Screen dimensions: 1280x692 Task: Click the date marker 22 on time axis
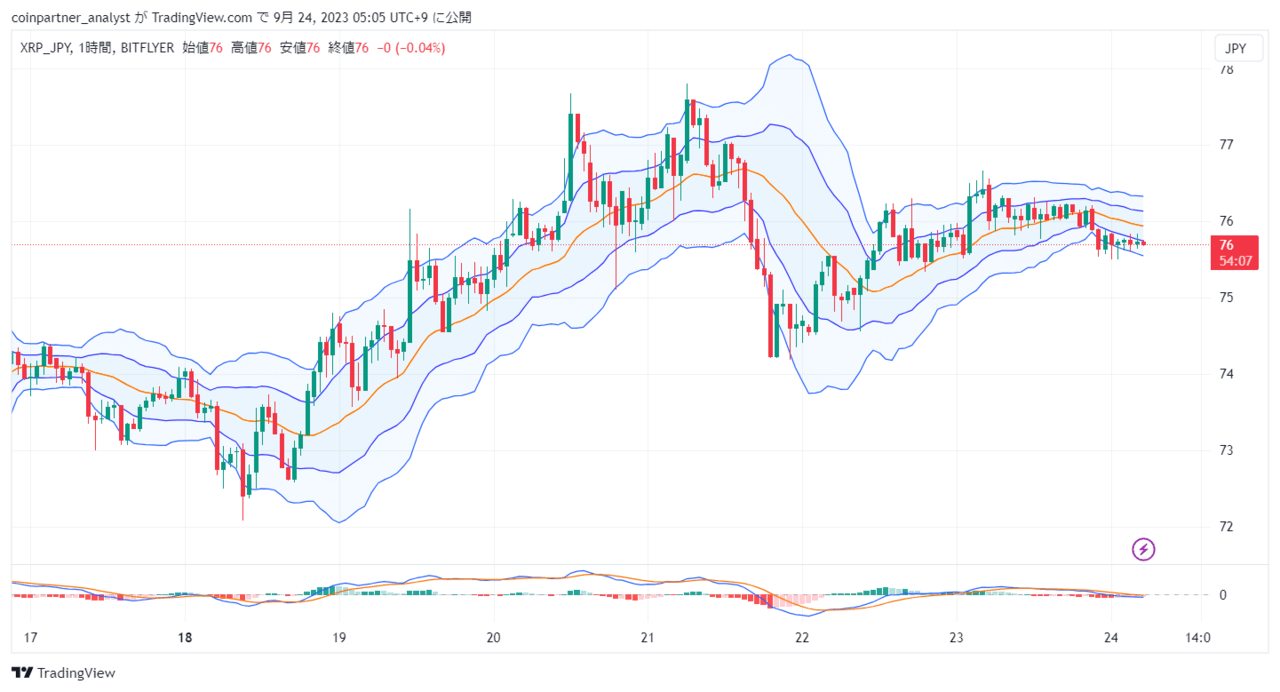[x=801, y=638]
